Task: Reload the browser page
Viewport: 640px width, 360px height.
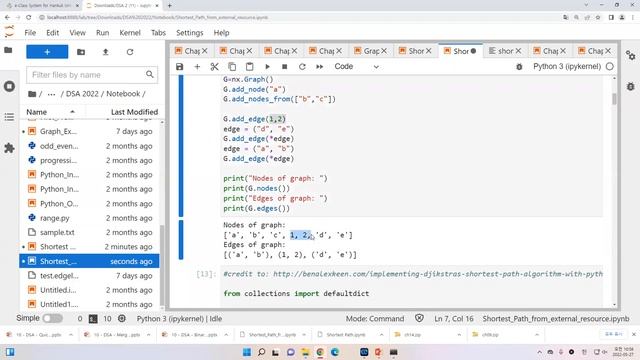Action: tap(28, 18)
